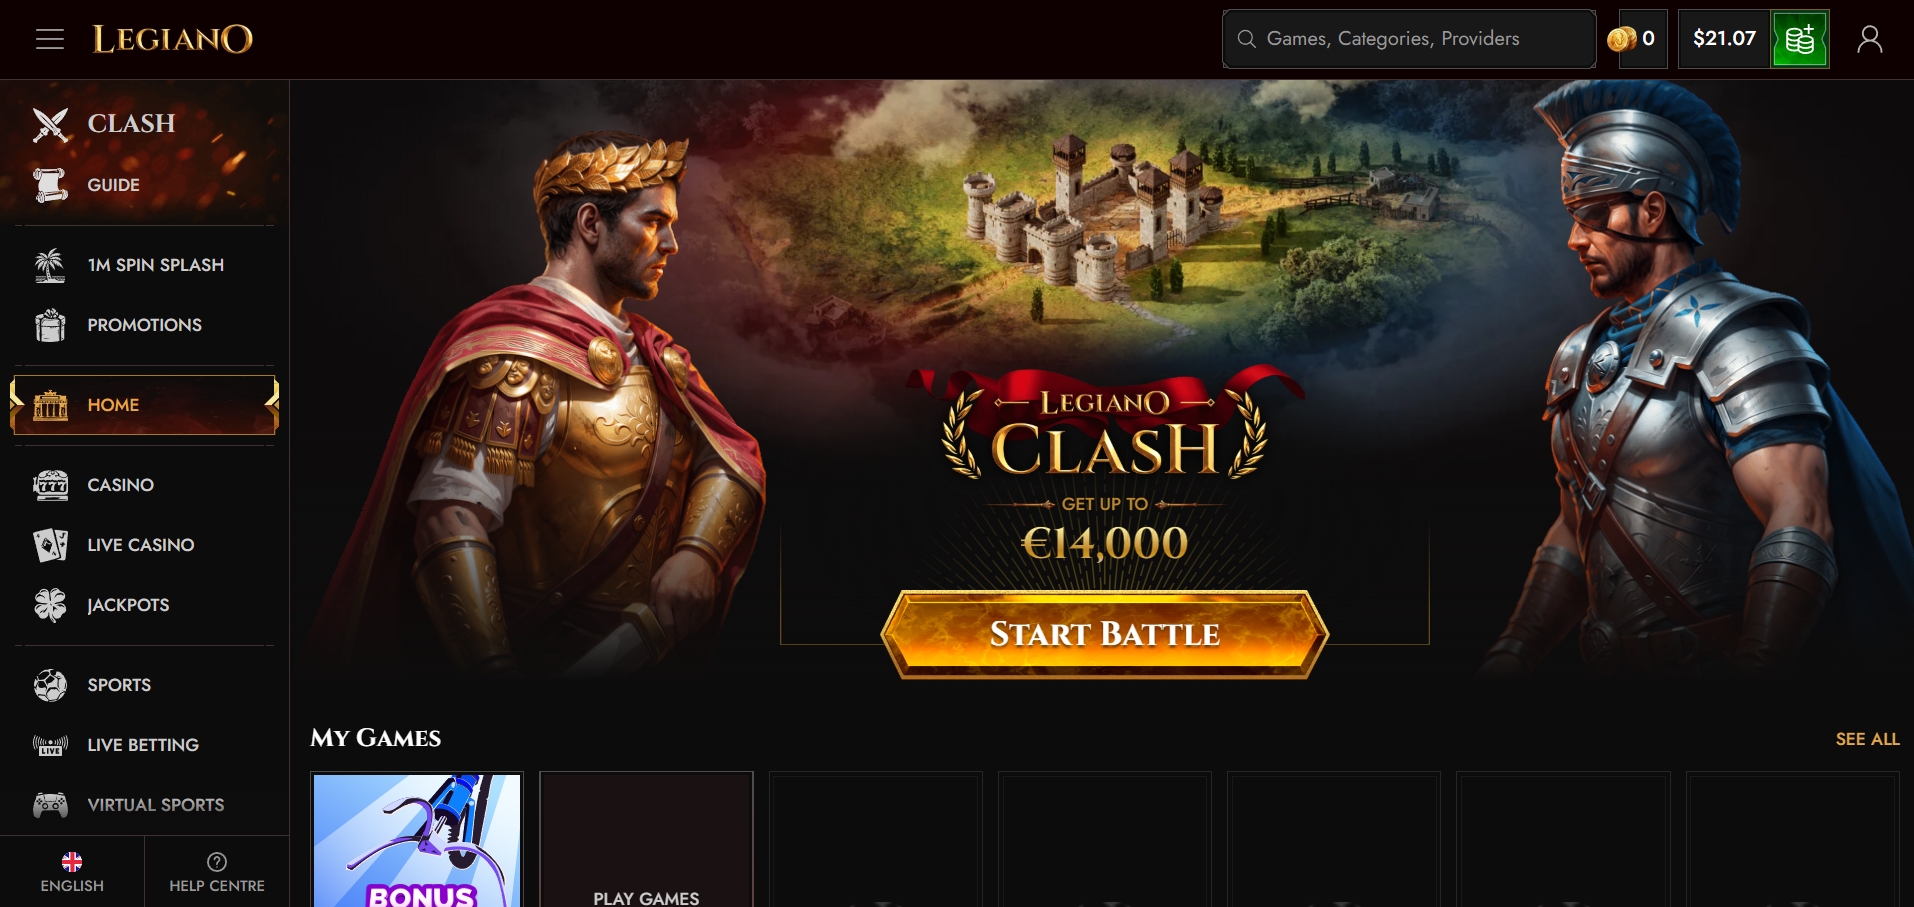The image size is (1914, 907).
Task: Click the Guide scroll icon
Action: [x=50, y=185]
